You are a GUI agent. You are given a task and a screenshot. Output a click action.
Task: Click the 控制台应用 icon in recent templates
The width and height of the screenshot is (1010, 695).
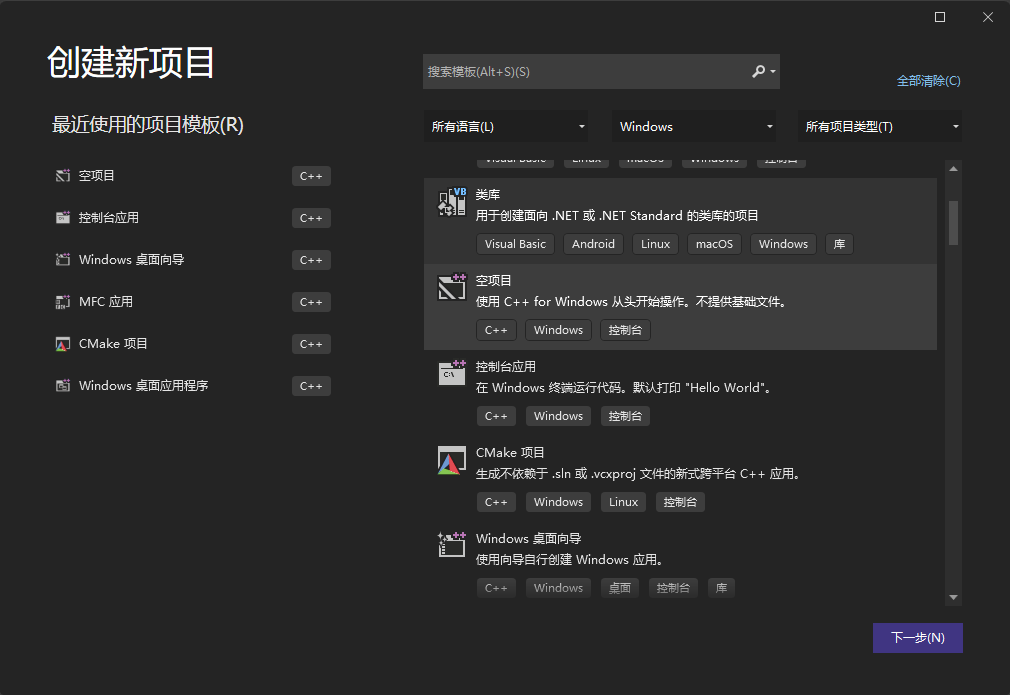pos(61,217)
